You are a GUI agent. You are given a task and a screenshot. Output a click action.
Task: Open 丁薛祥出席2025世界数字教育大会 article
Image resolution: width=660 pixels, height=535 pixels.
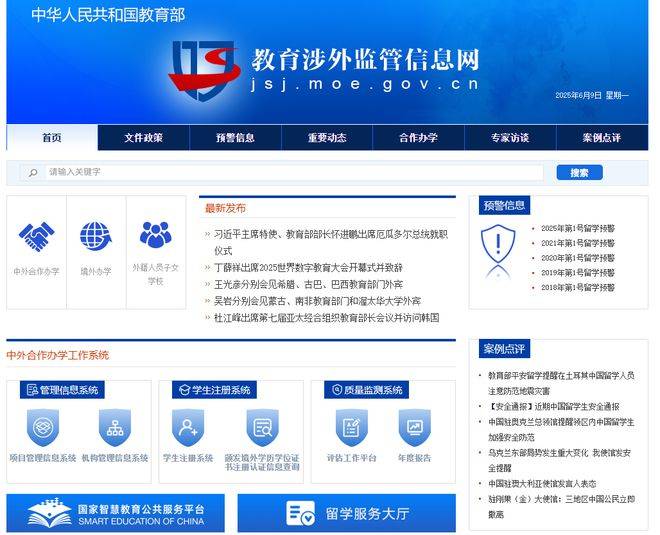[309, 267]
